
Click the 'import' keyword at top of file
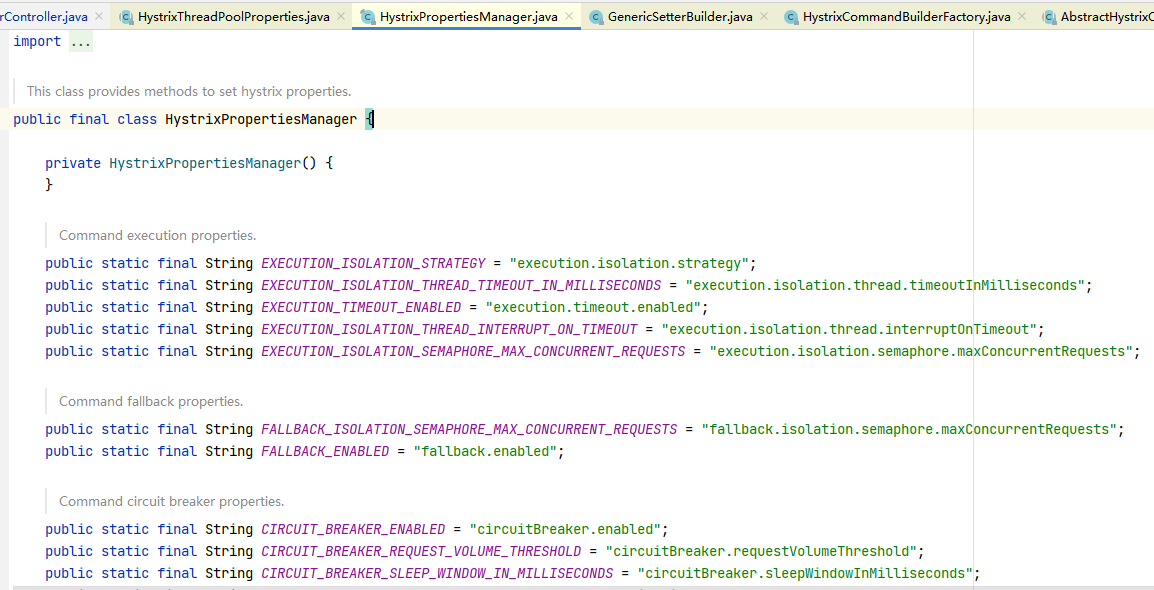37,41
